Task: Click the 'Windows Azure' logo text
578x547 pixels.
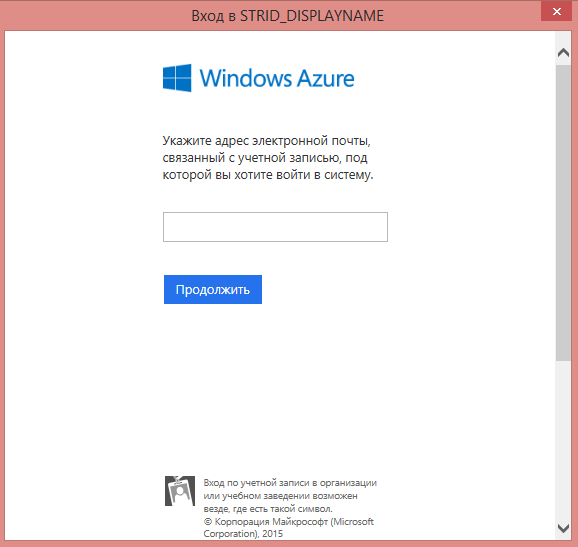Action: point(277,78)
